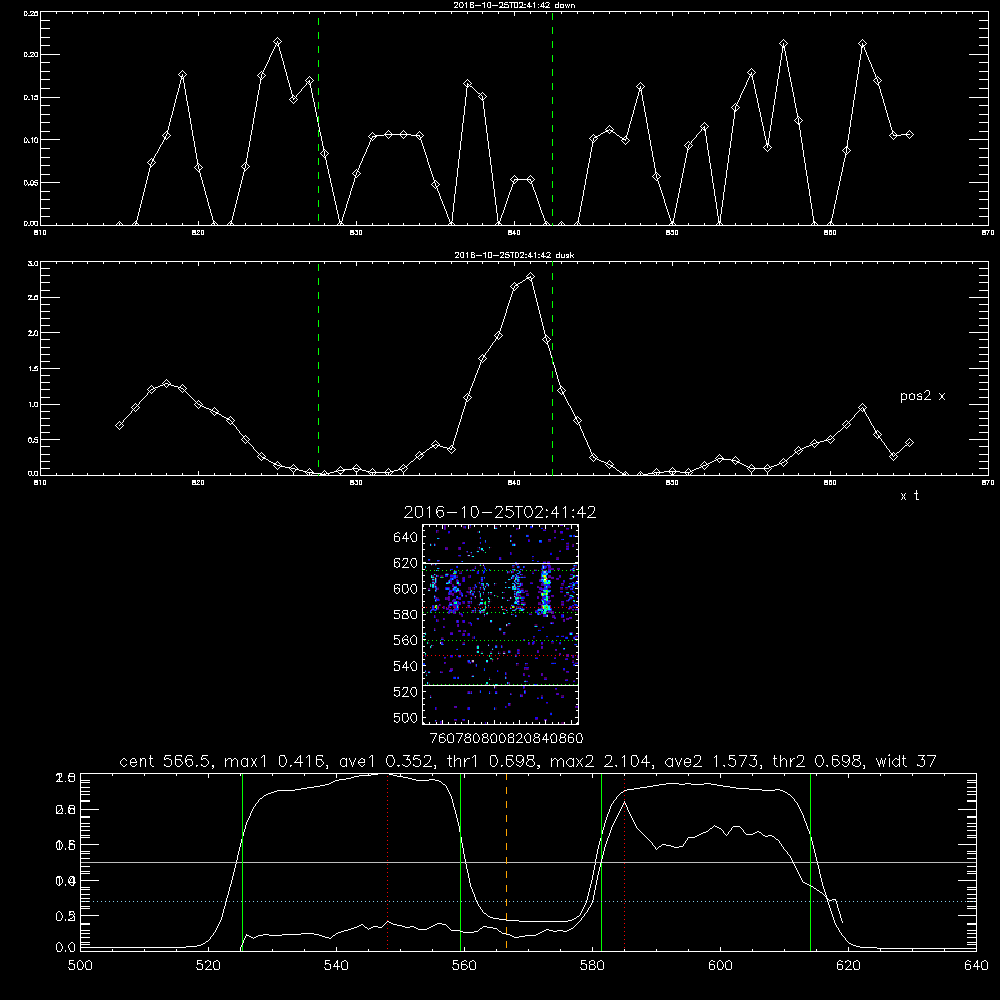Click the green vertical line near 560 in bottom plot

point(460,861)
